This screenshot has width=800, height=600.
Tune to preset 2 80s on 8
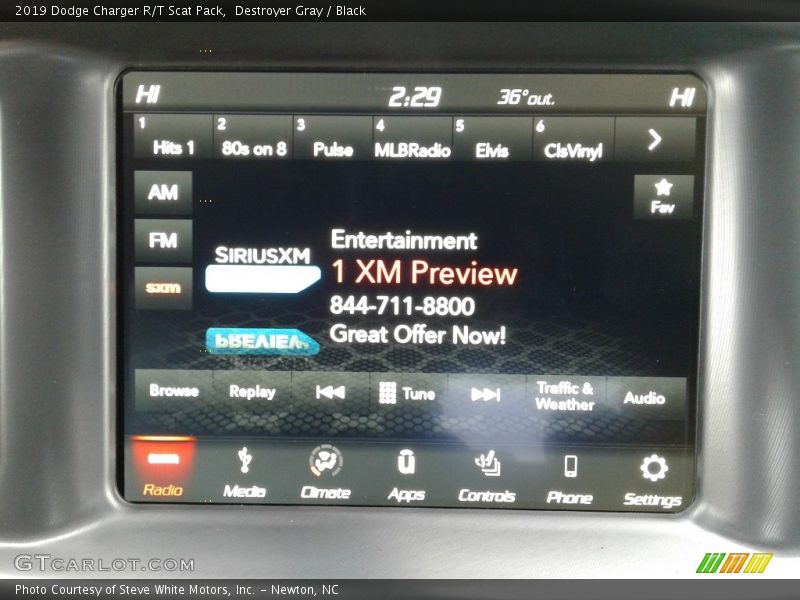254,138
